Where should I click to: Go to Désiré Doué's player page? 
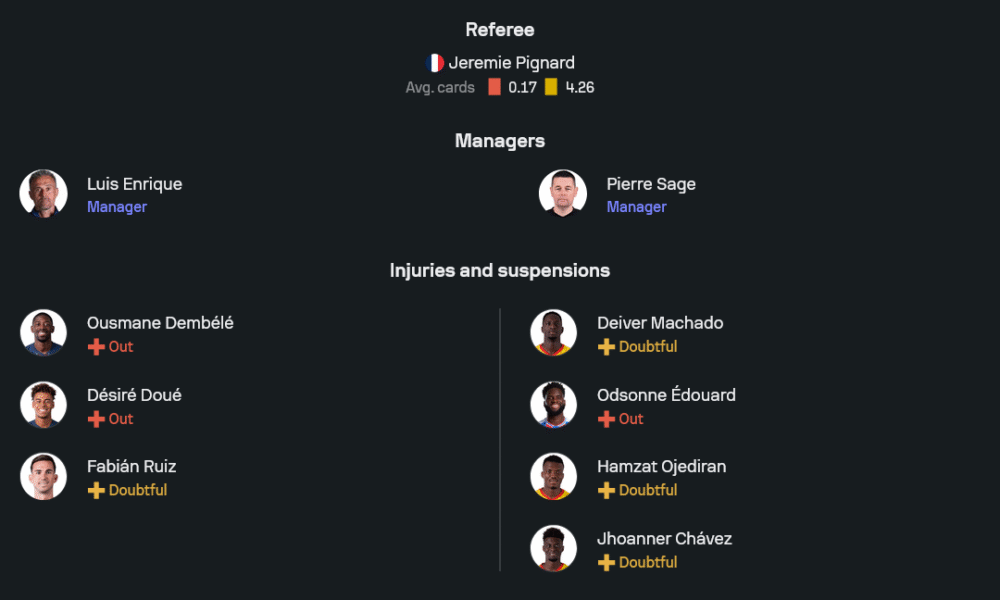click(134, 395)
